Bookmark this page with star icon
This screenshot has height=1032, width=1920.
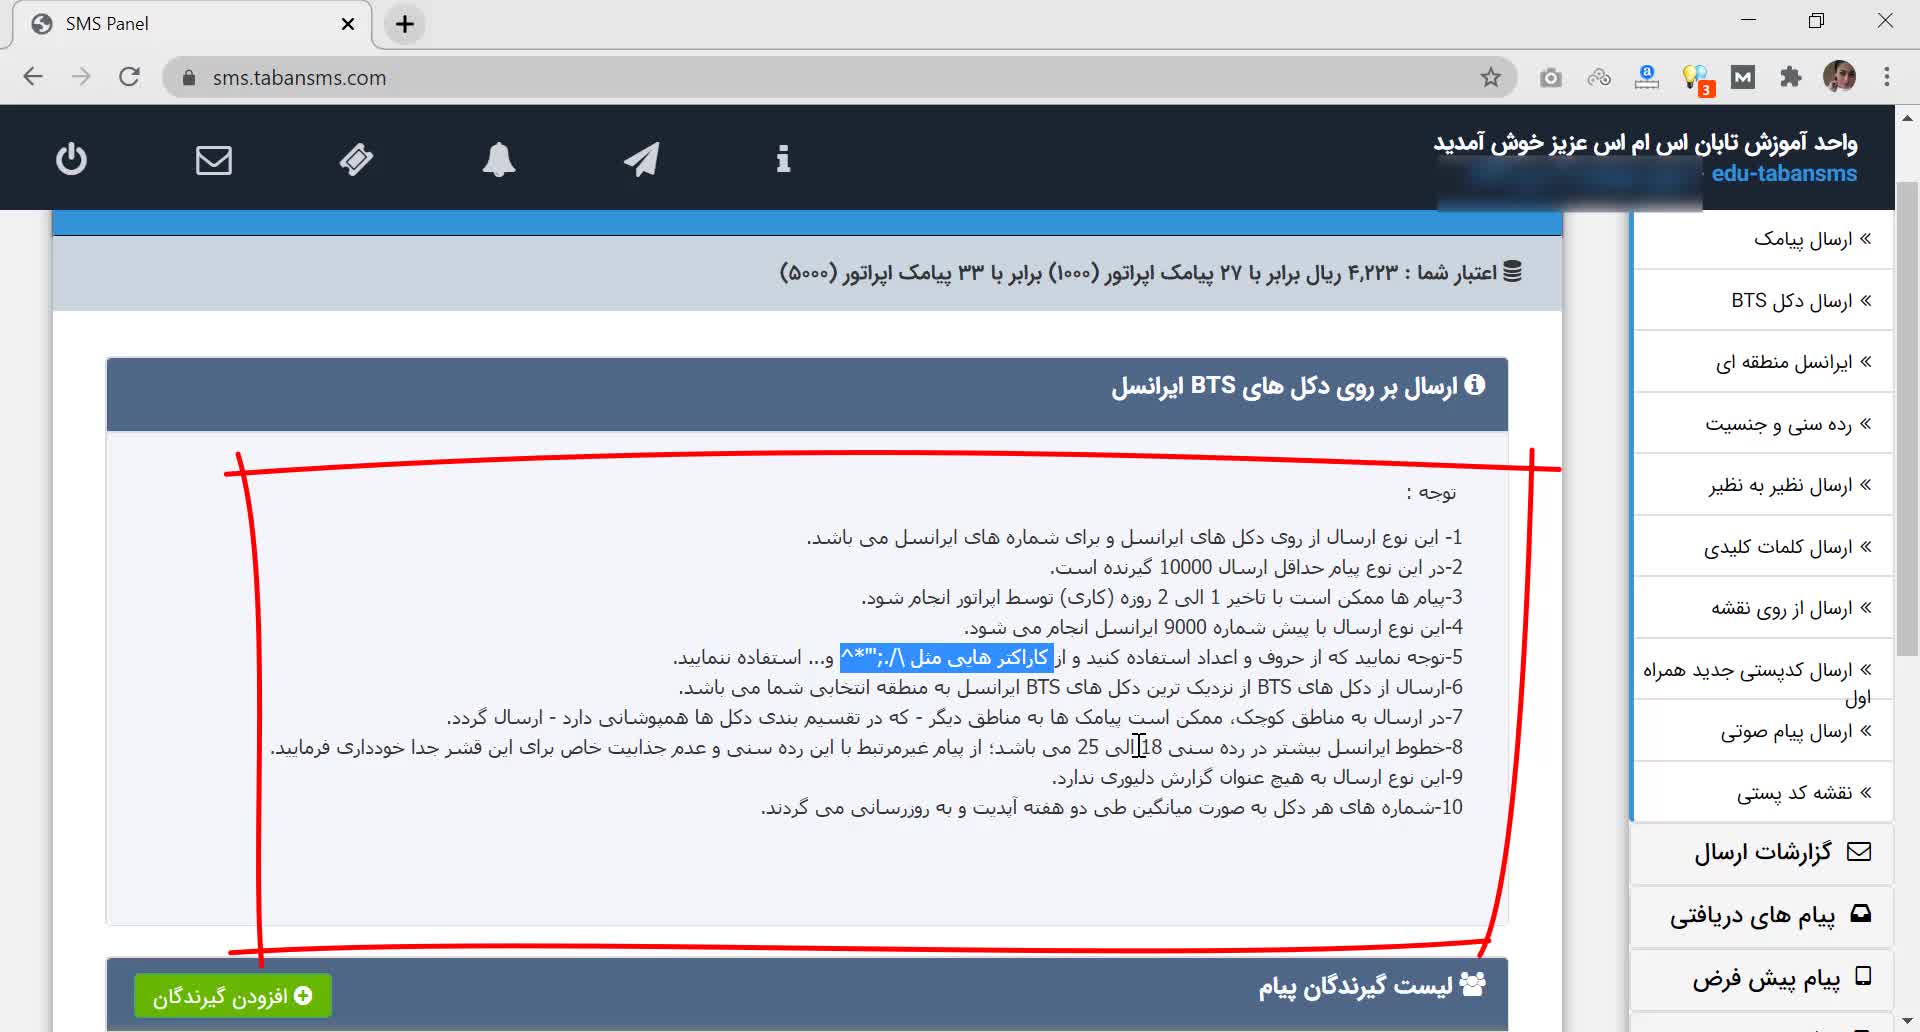click(1490, 77)
